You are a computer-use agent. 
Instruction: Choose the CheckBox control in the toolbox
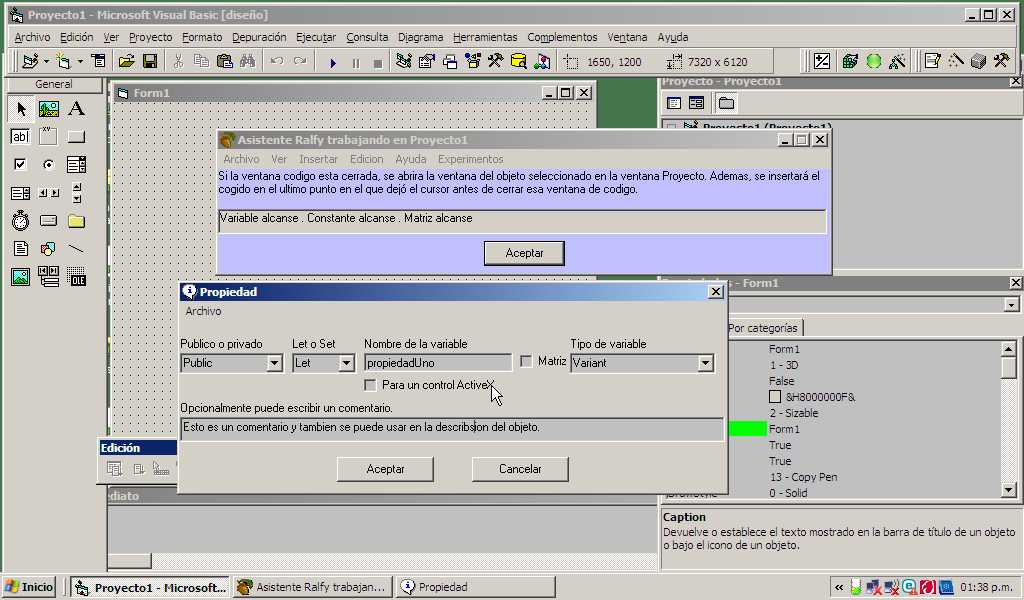click(x=21, y=165)
